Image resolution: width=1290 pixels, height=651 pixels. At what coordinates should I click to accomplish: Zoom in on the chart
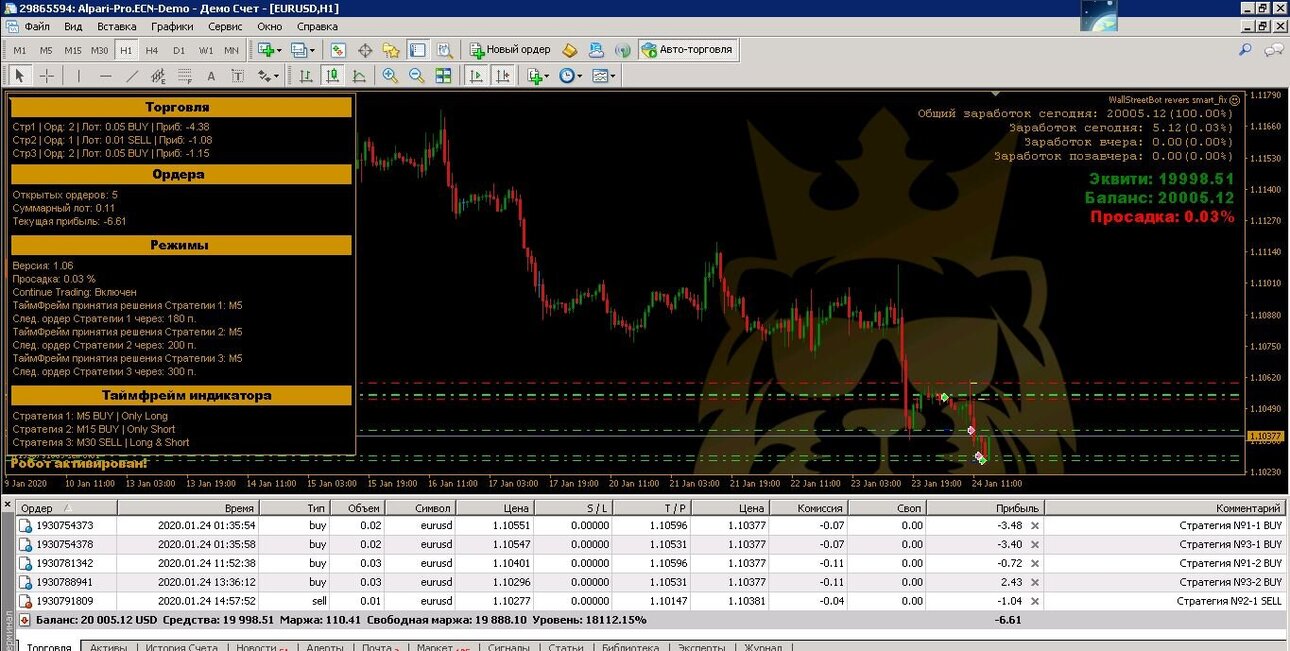click(x=390, y=75)
